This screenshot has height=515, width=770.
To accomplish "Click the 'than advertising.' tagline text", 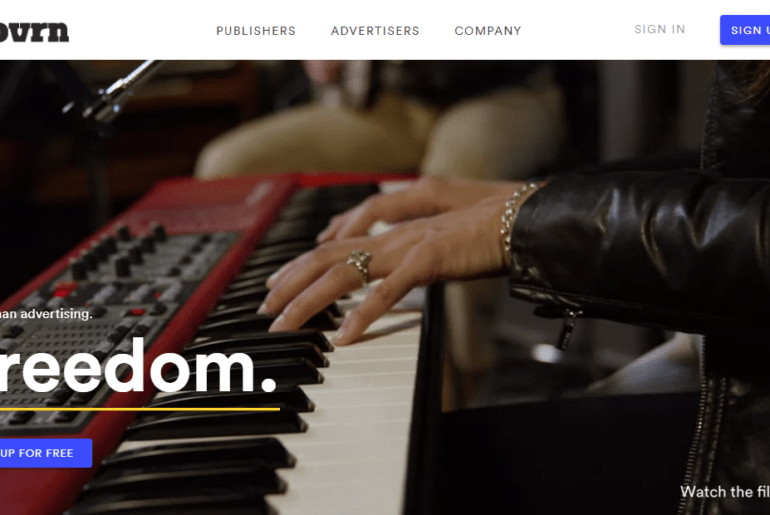I will coord(46,314).
